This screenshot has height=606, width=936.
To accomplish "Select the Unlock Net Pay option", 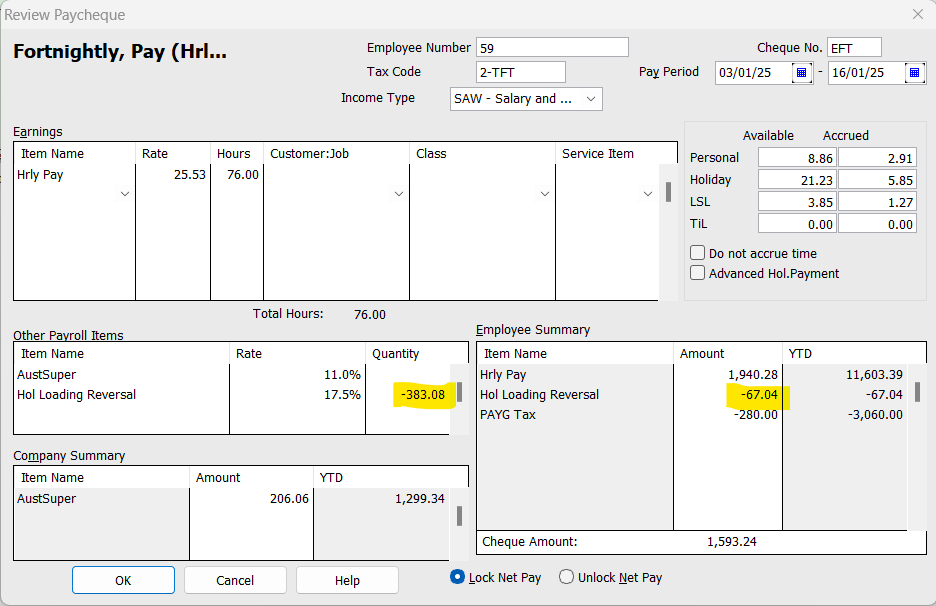I will [566, 577].
